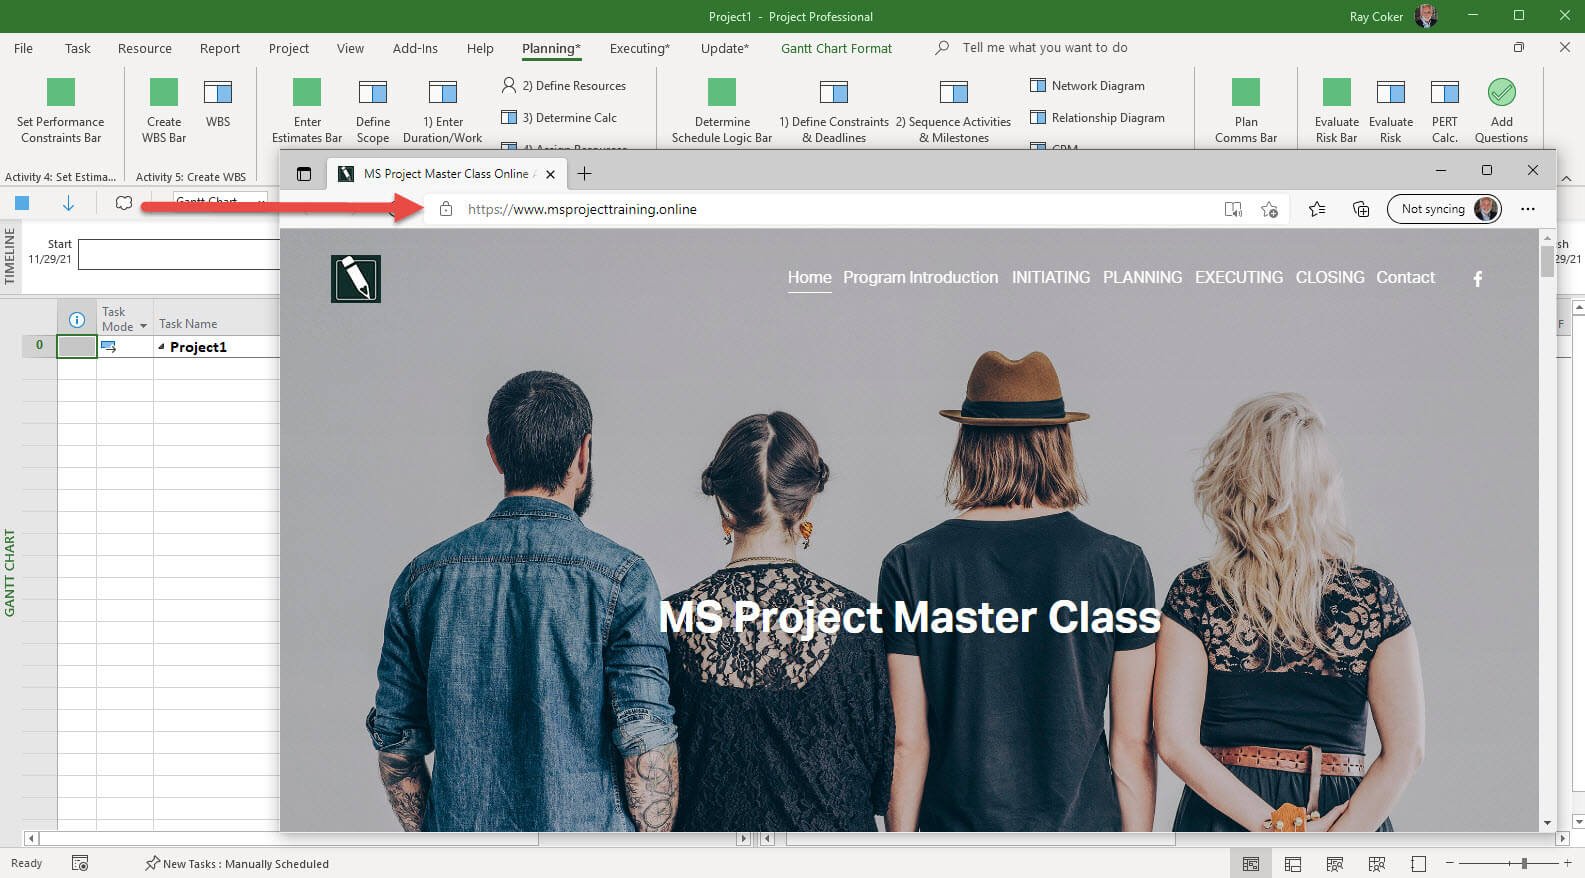
Task: Open the site lock information icon
Action: [446, 209]
